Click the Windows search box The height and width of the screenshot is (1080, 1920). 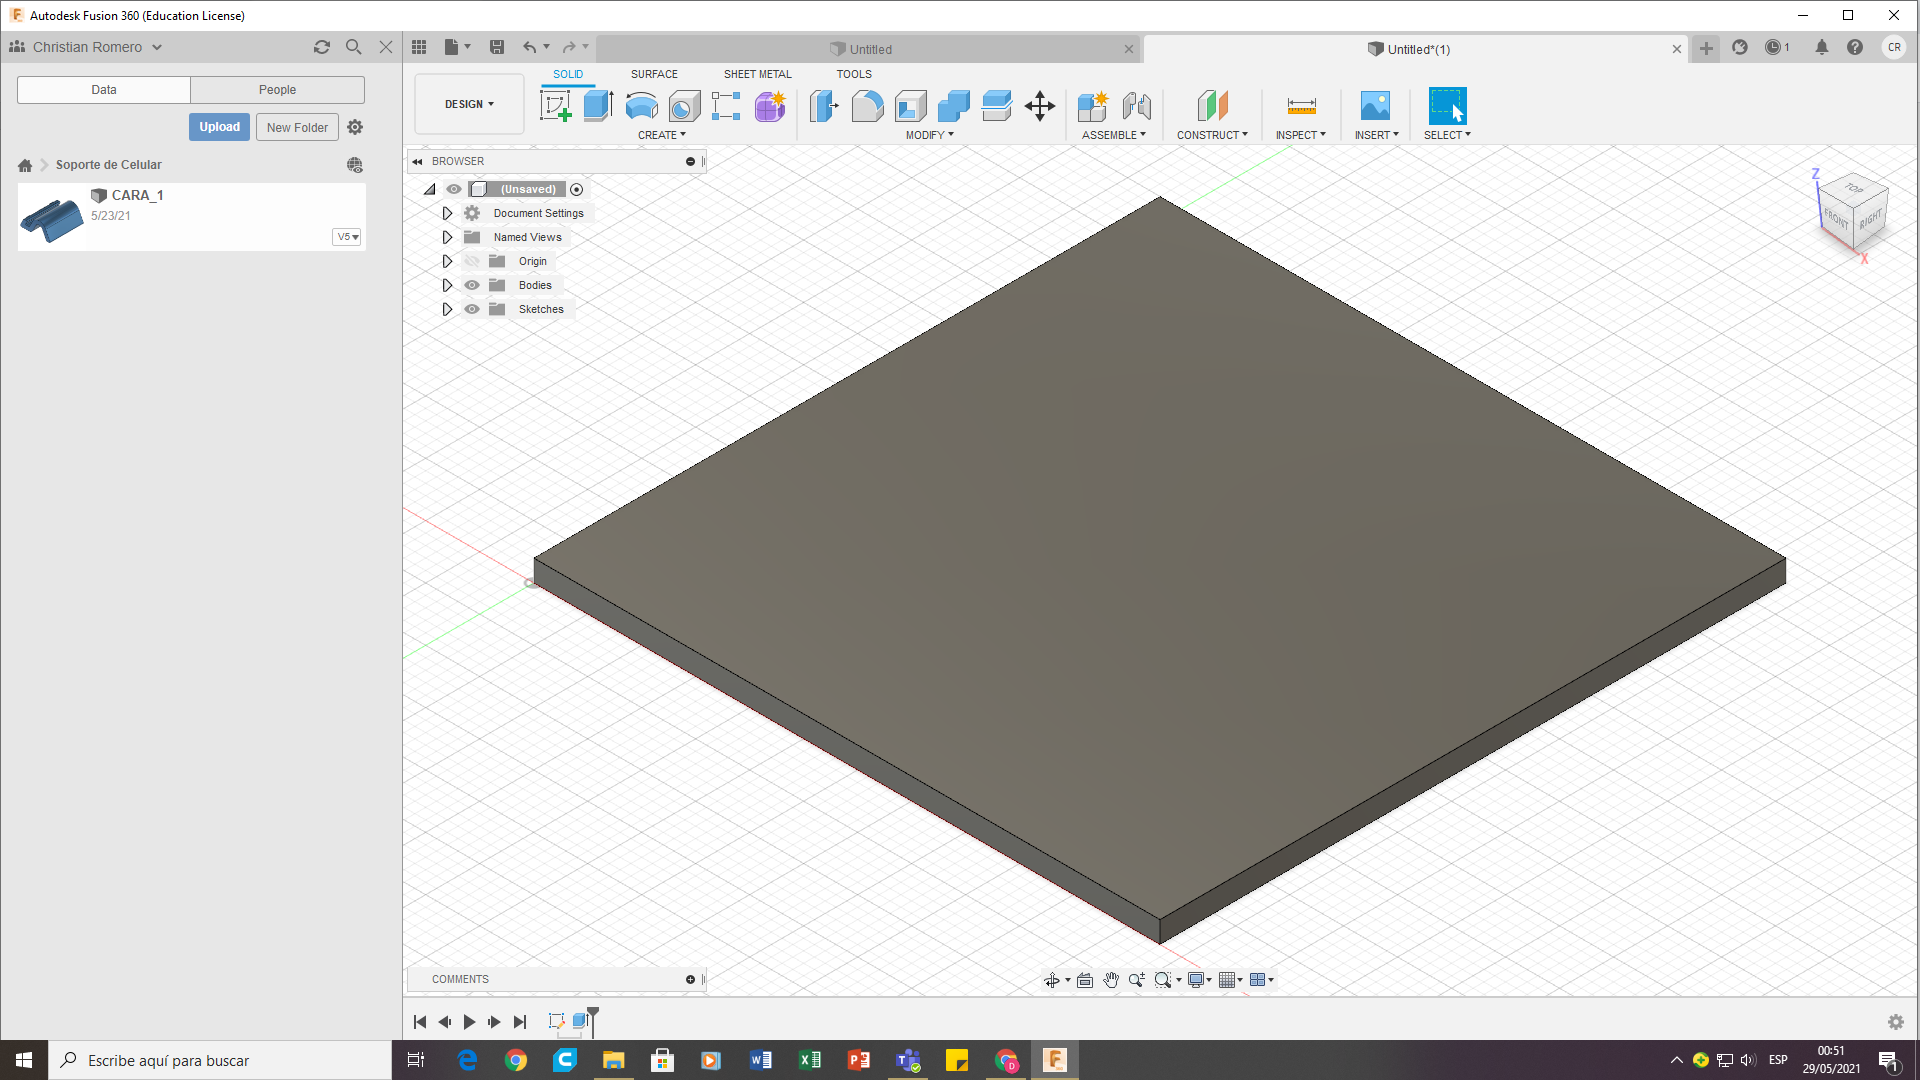[220, 1060]
